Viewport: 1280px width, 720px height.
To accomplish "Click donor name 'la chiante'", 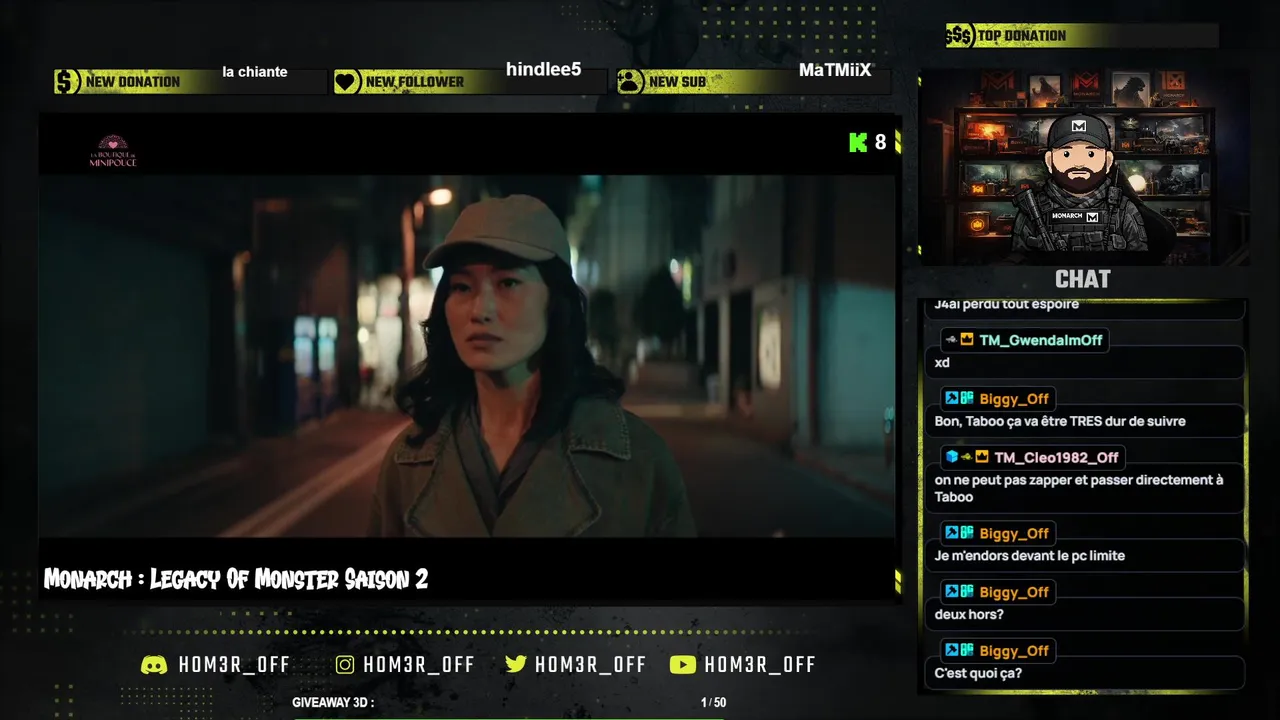I will click(255, 72).
